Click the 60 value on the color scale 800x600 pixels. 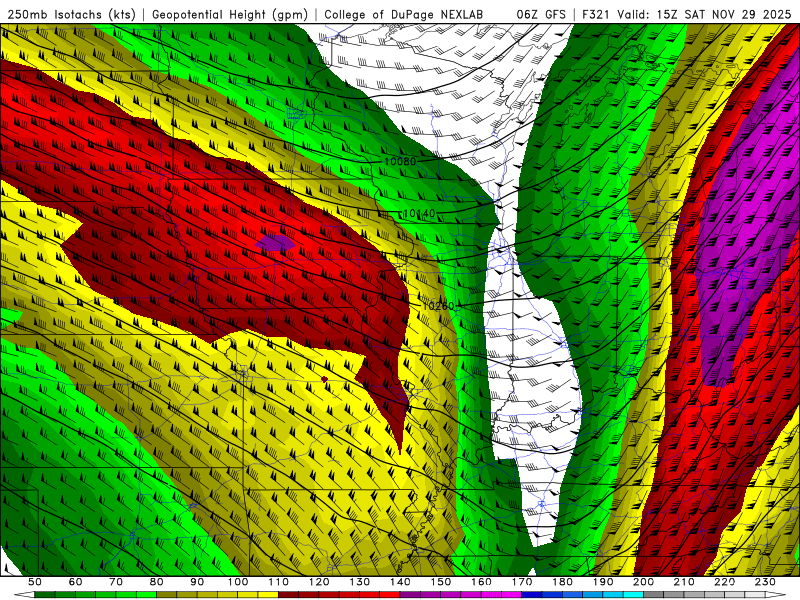click(x=76, y=582)
